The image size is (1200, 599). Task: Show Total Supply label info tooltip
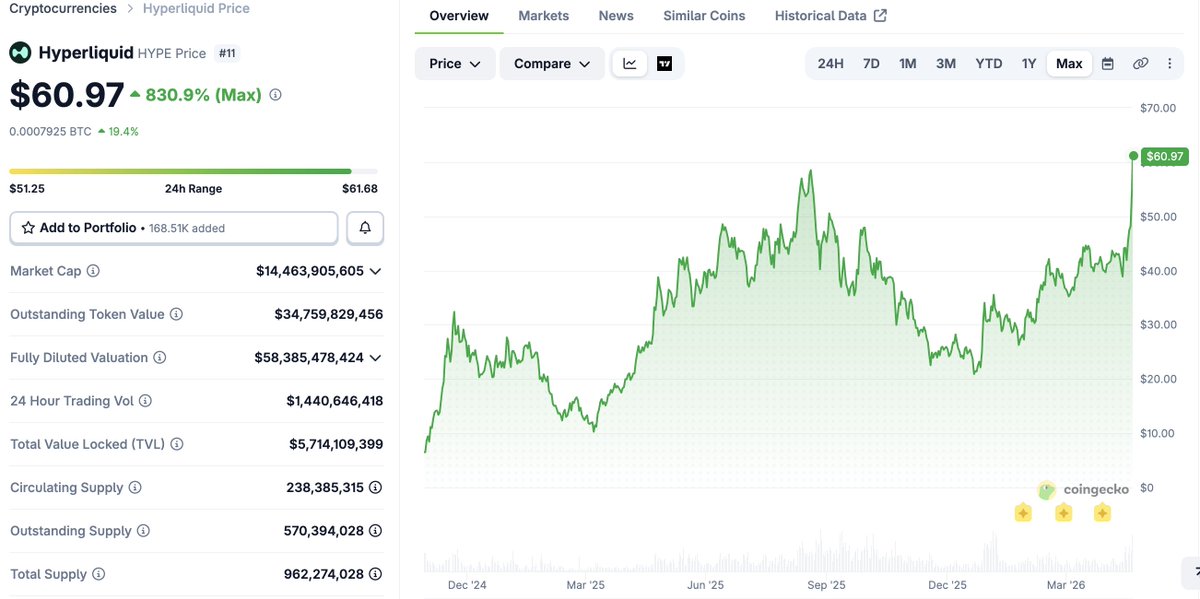[98, 574]
